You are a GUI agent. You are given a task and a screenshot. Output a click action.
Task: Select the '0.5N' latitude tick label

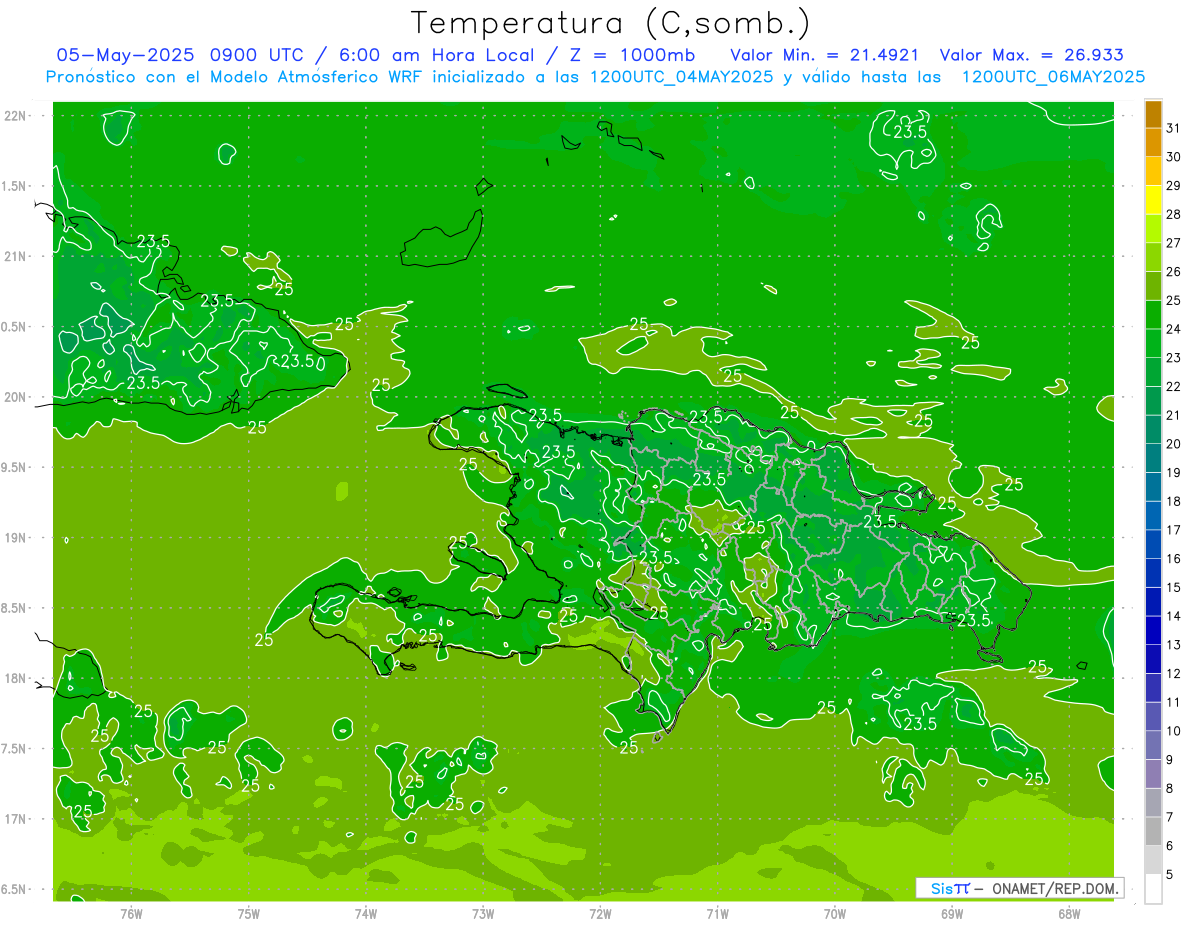pyautogui.click(x=14, y=327)
